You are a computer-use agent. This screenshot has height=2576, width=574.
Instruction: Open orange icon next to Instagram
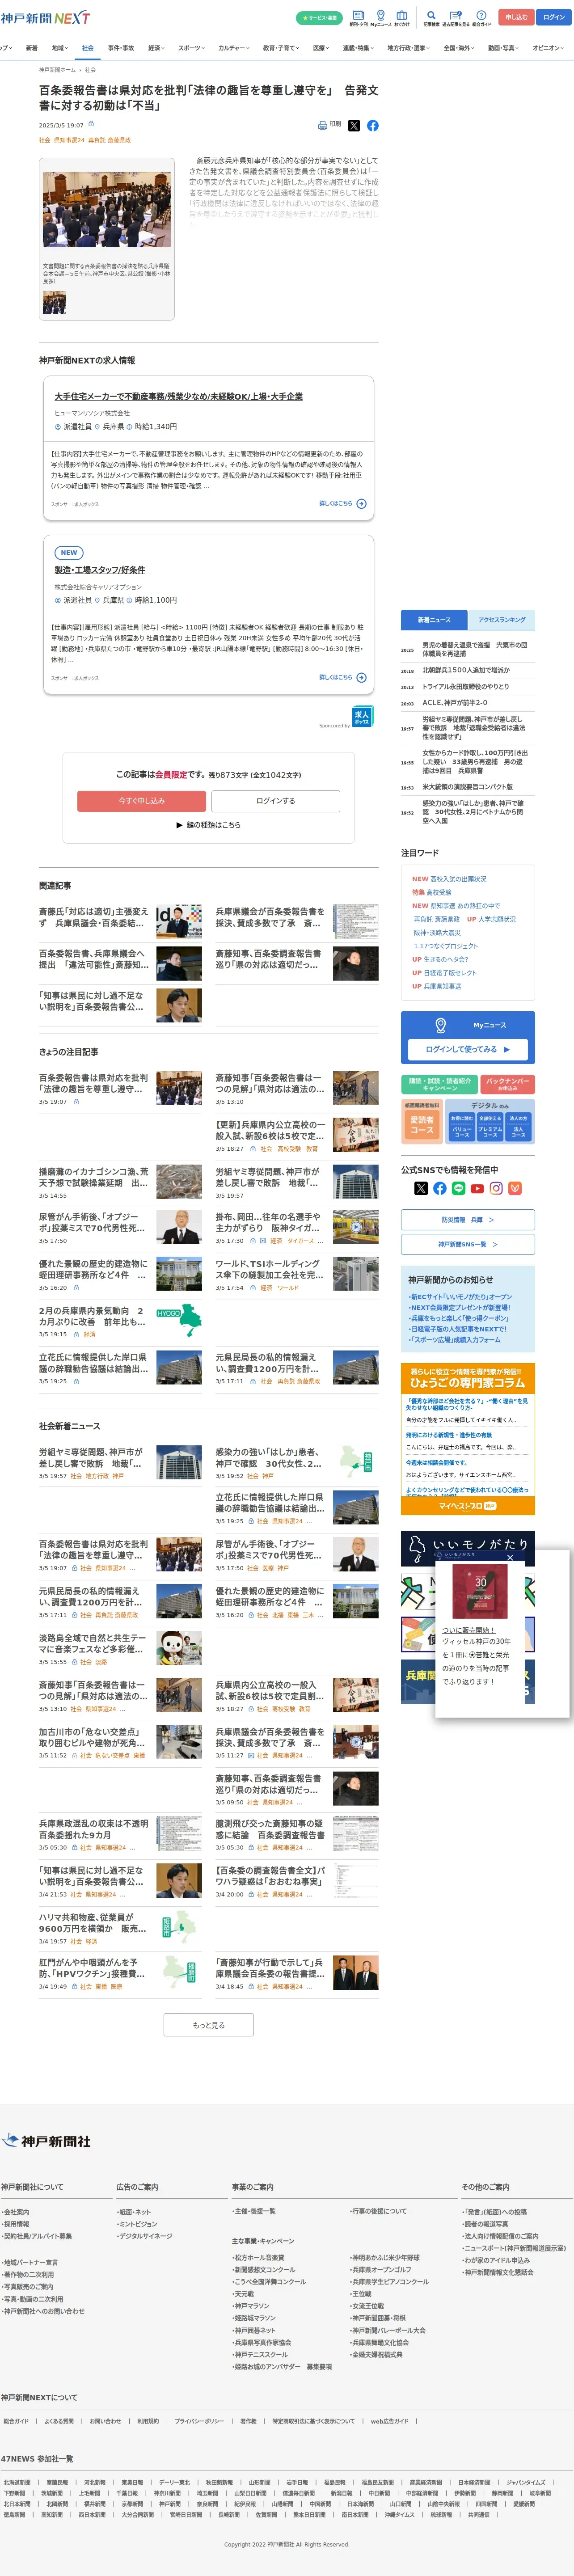click(x=515, y=1188)
